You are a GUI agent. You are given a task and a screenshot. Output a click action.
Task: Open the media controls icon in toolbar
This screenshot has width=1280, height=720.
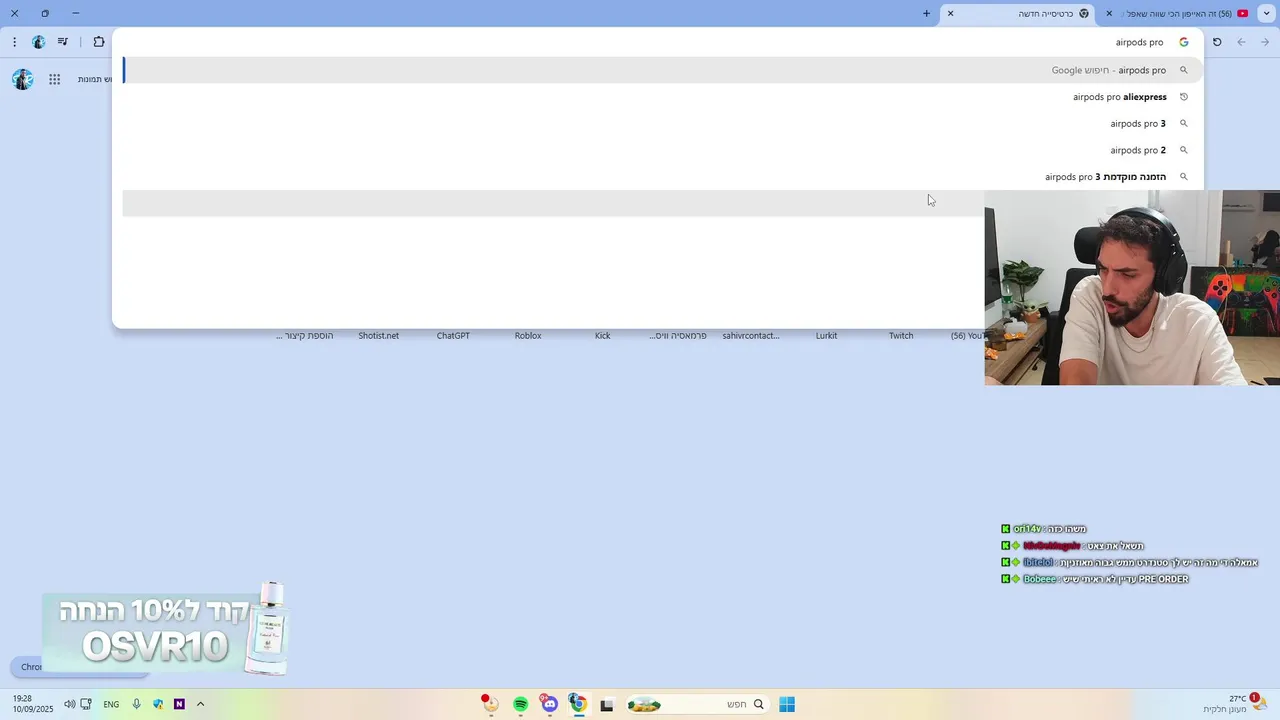(63, 42)
